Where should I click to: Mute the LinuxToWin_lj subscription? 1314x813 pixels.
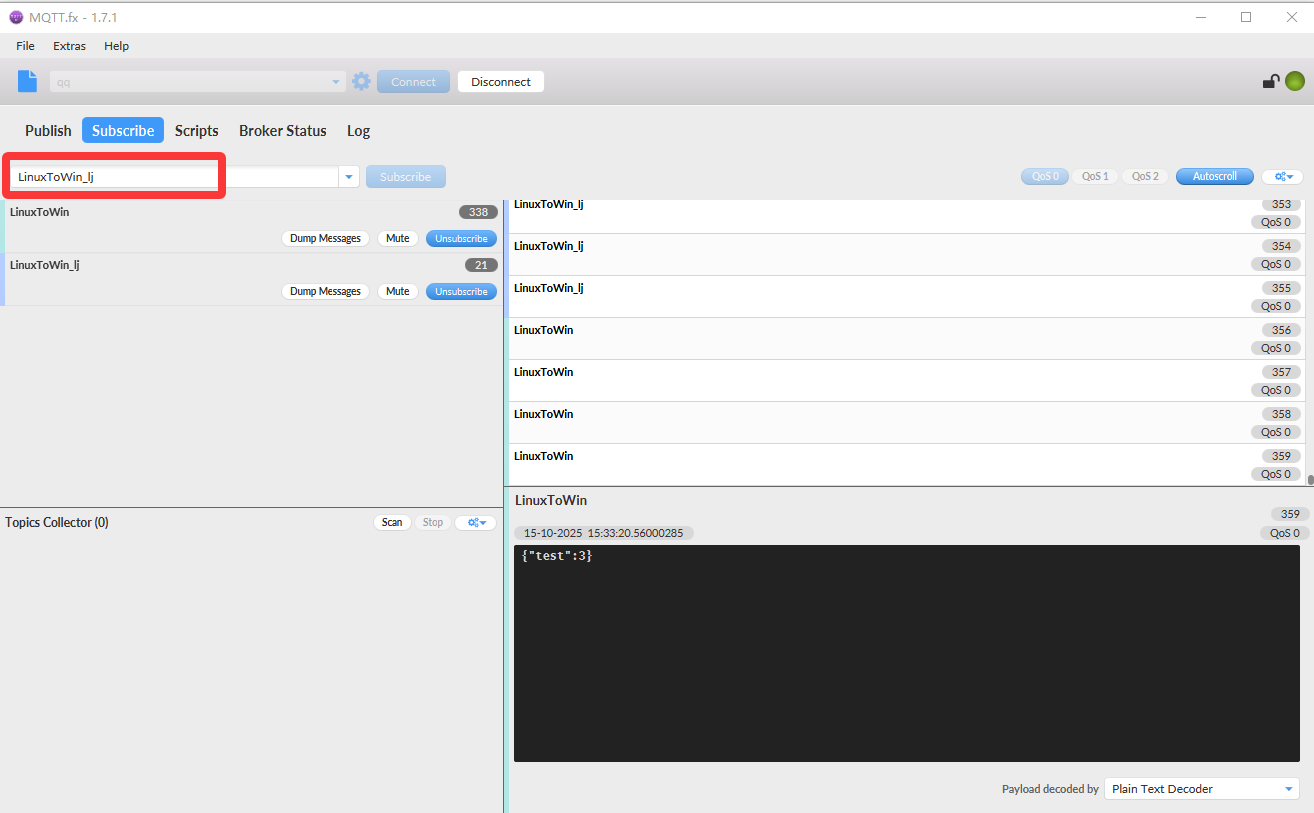click(x=398, y=291)
